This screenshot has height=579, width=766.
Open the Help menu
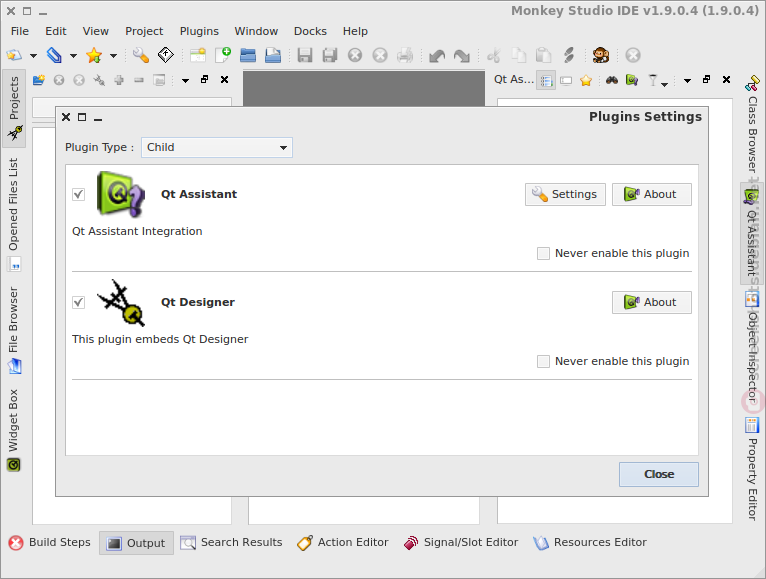point(355,31)
